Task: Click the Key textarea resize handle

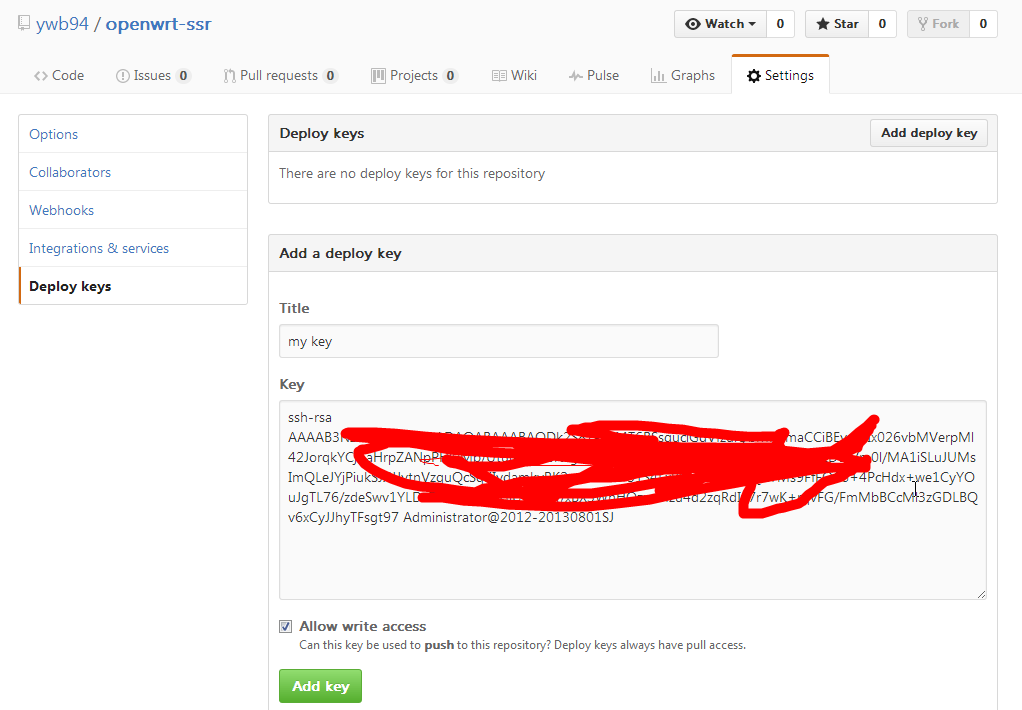Action: coord(982,594)
